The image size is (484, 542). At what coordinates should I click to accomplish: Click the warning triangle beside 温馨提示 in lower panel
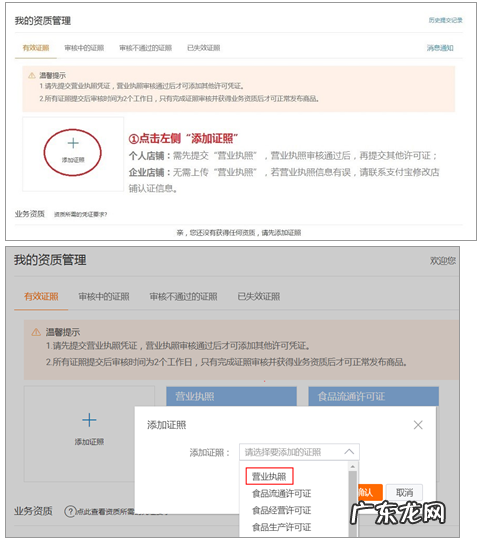tap(36, 332)
